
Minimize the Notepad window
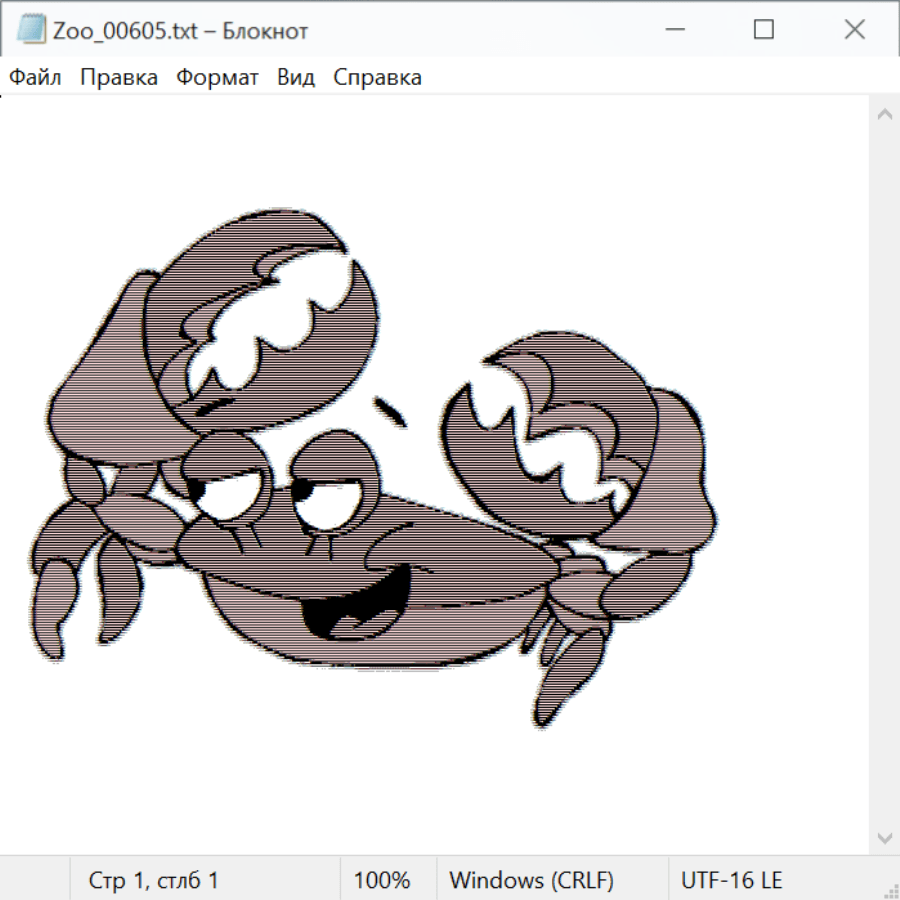click(x=673, y=30)
